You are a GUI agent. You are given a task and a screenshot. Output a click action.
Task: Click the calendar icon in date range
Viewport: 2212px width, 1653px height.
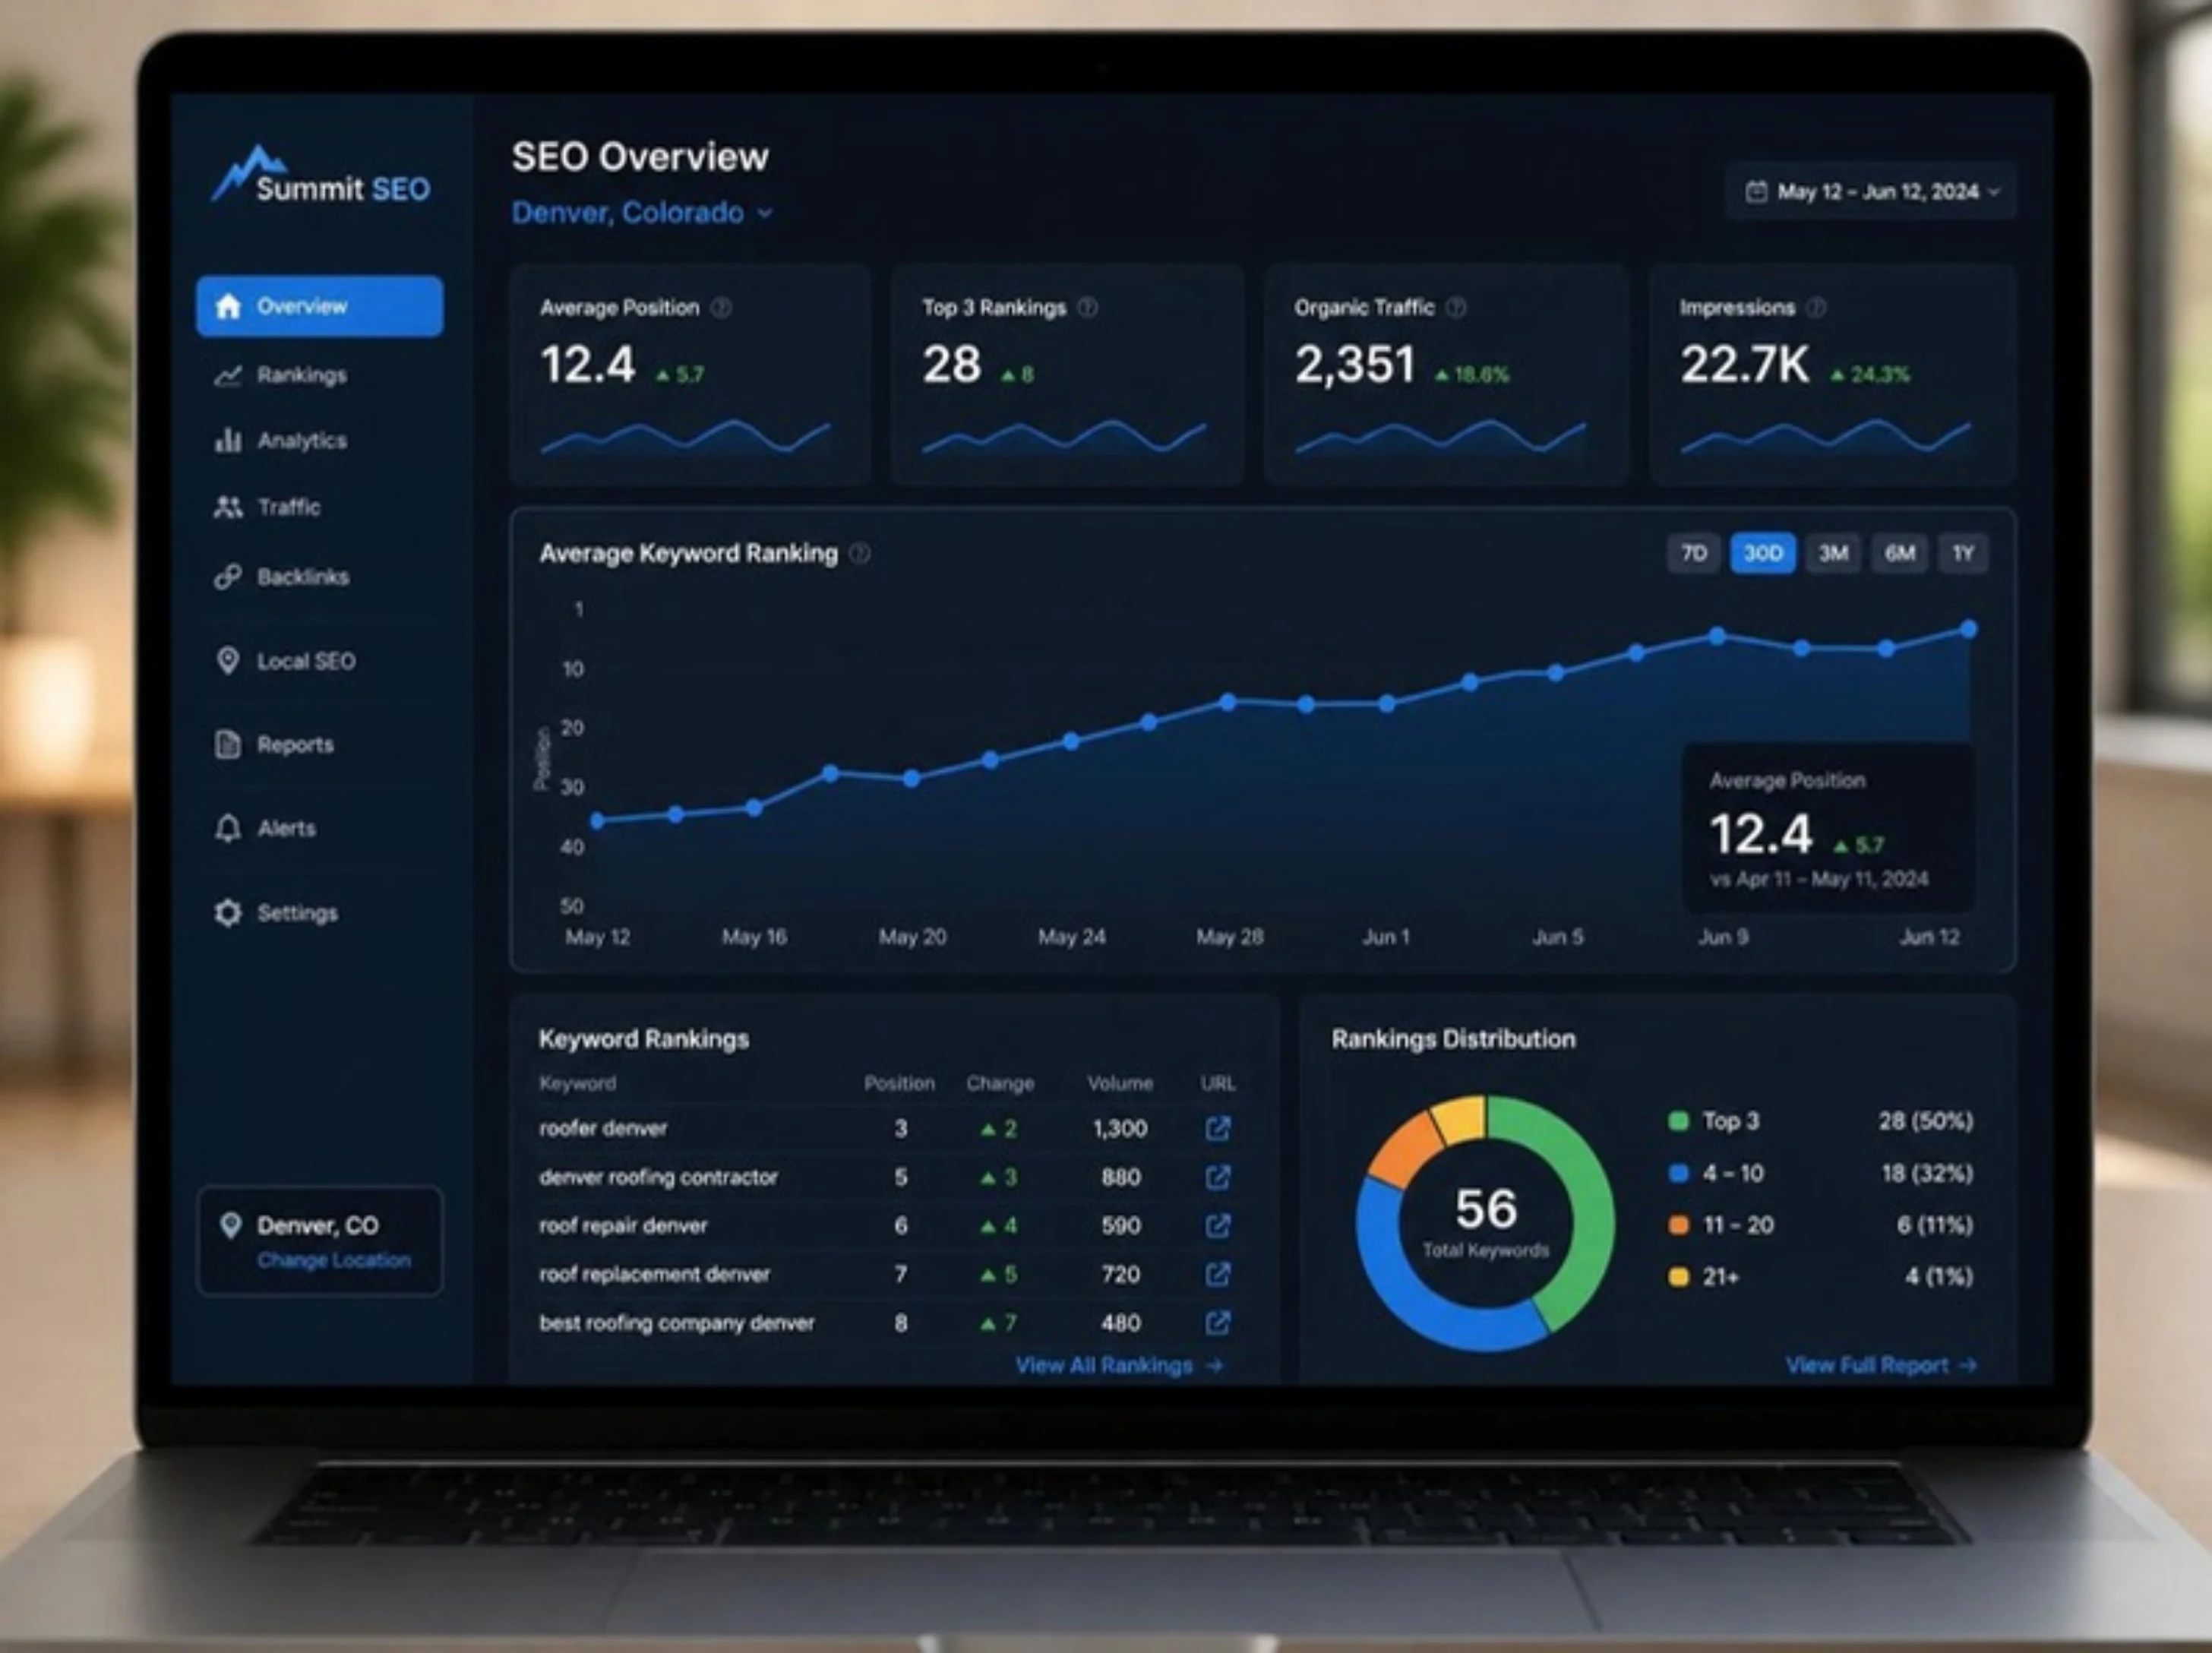click(x=1756, y=191)
